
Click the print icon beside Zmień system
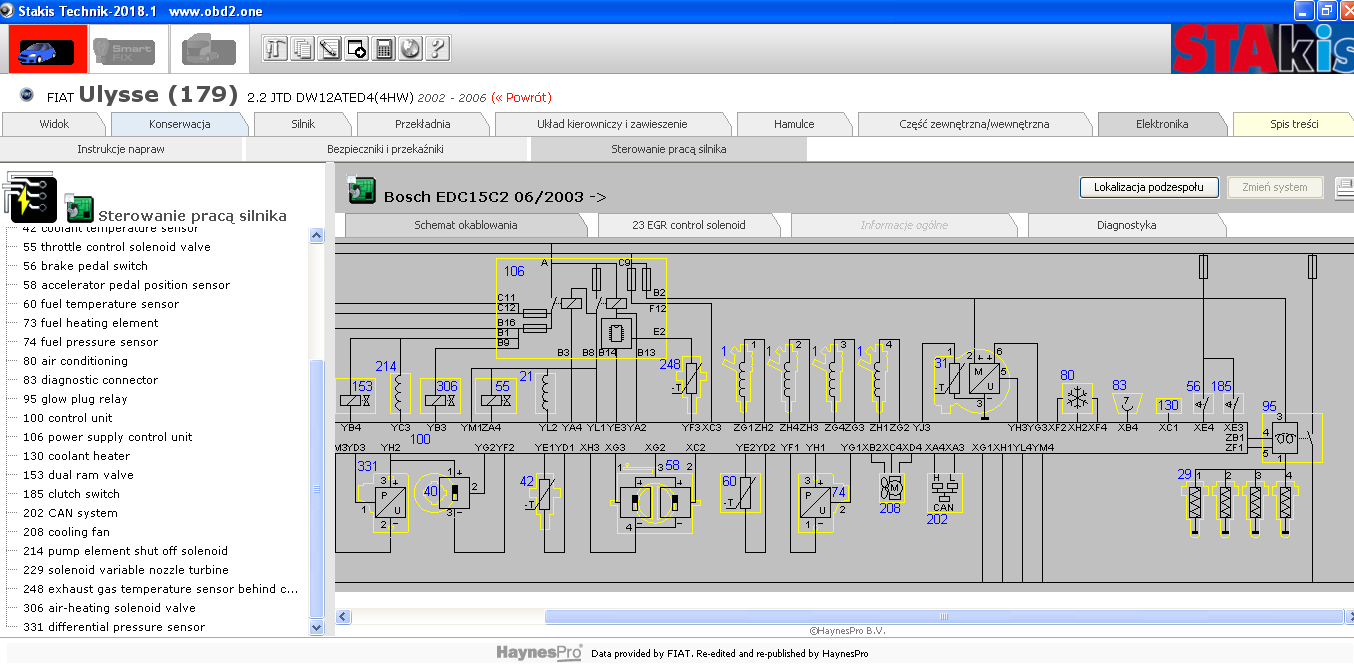pos(1344,188)
